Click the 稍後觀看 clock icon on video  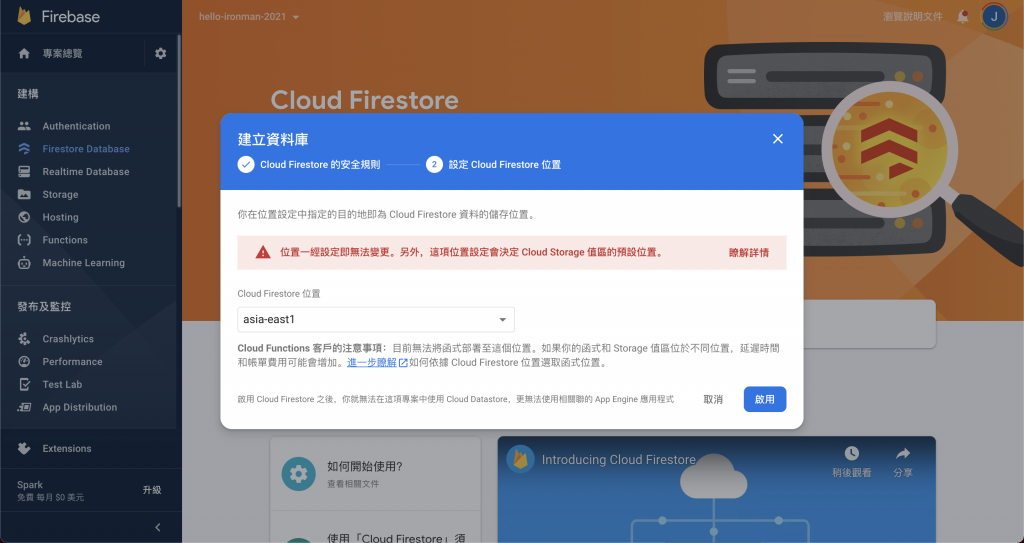click(x=851, y=453)
